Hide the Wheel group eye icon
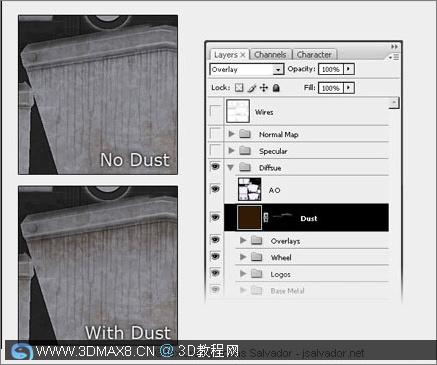 point(215,256)
